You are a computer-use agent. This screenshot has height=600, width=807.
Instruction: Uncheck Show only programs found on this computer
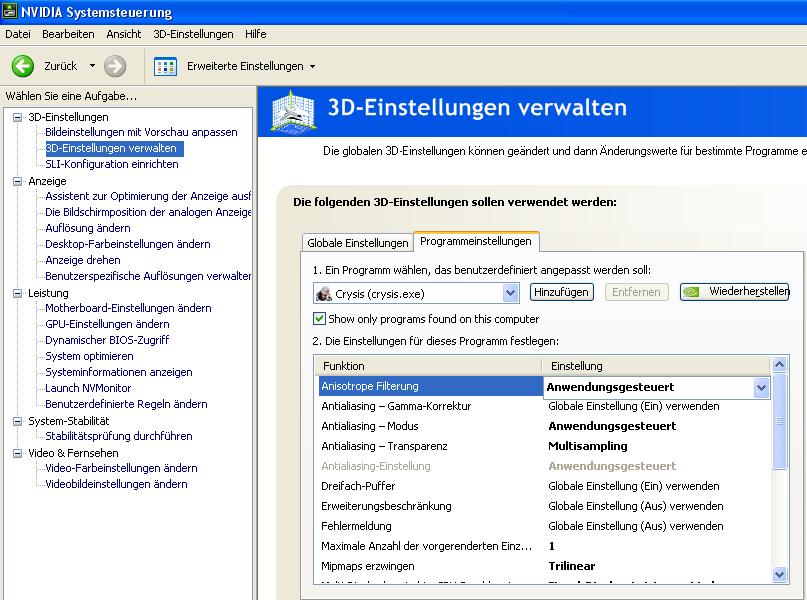(x=319, y=319)
